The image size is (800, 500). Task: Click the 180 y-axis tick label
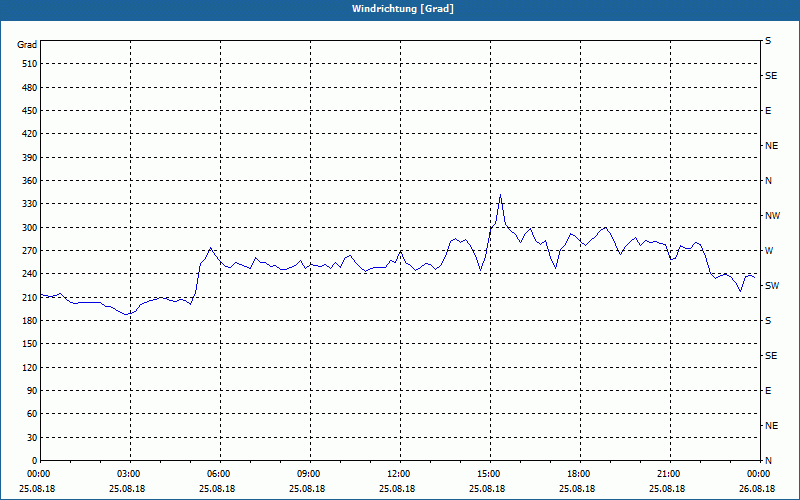pos(30,321)
